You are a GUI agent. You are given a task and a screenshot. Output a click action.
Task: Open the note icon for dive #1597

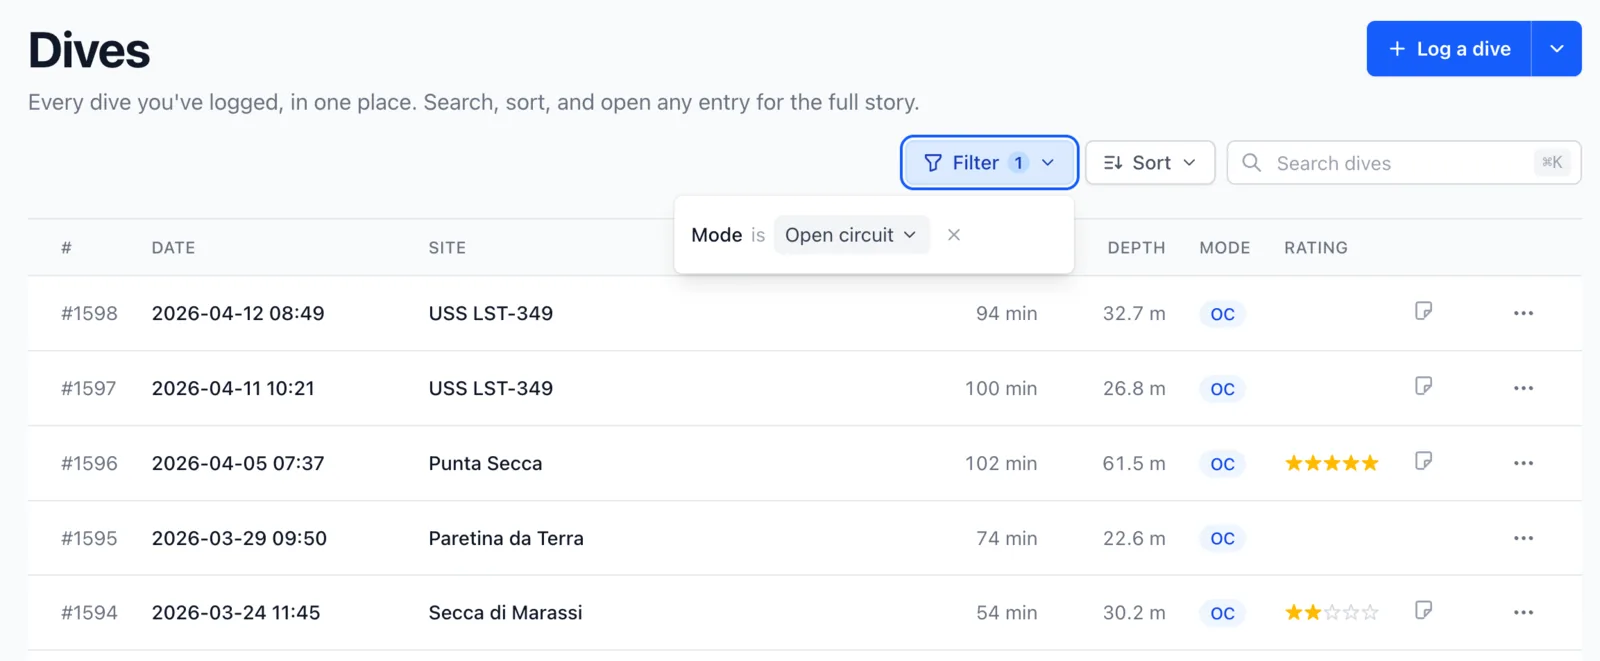[1424, 386]
